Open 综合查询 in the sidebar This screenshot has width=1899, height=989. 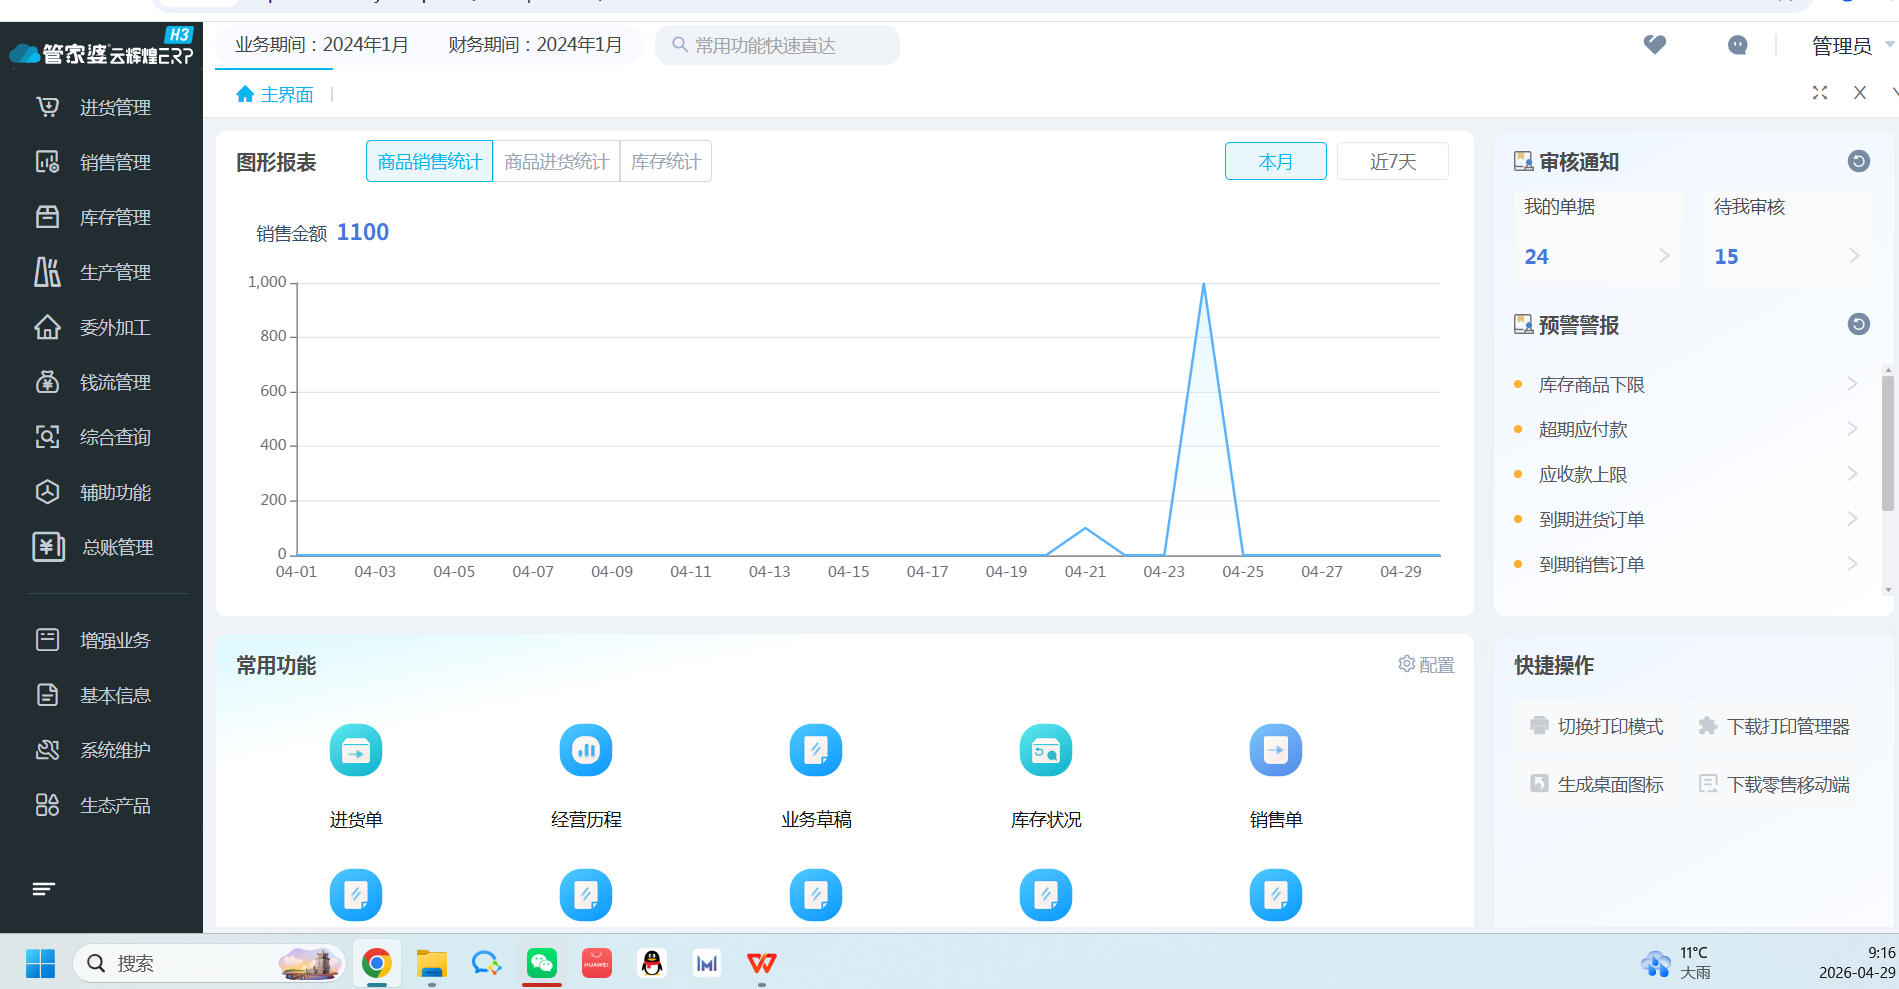(x=95, y=437)
